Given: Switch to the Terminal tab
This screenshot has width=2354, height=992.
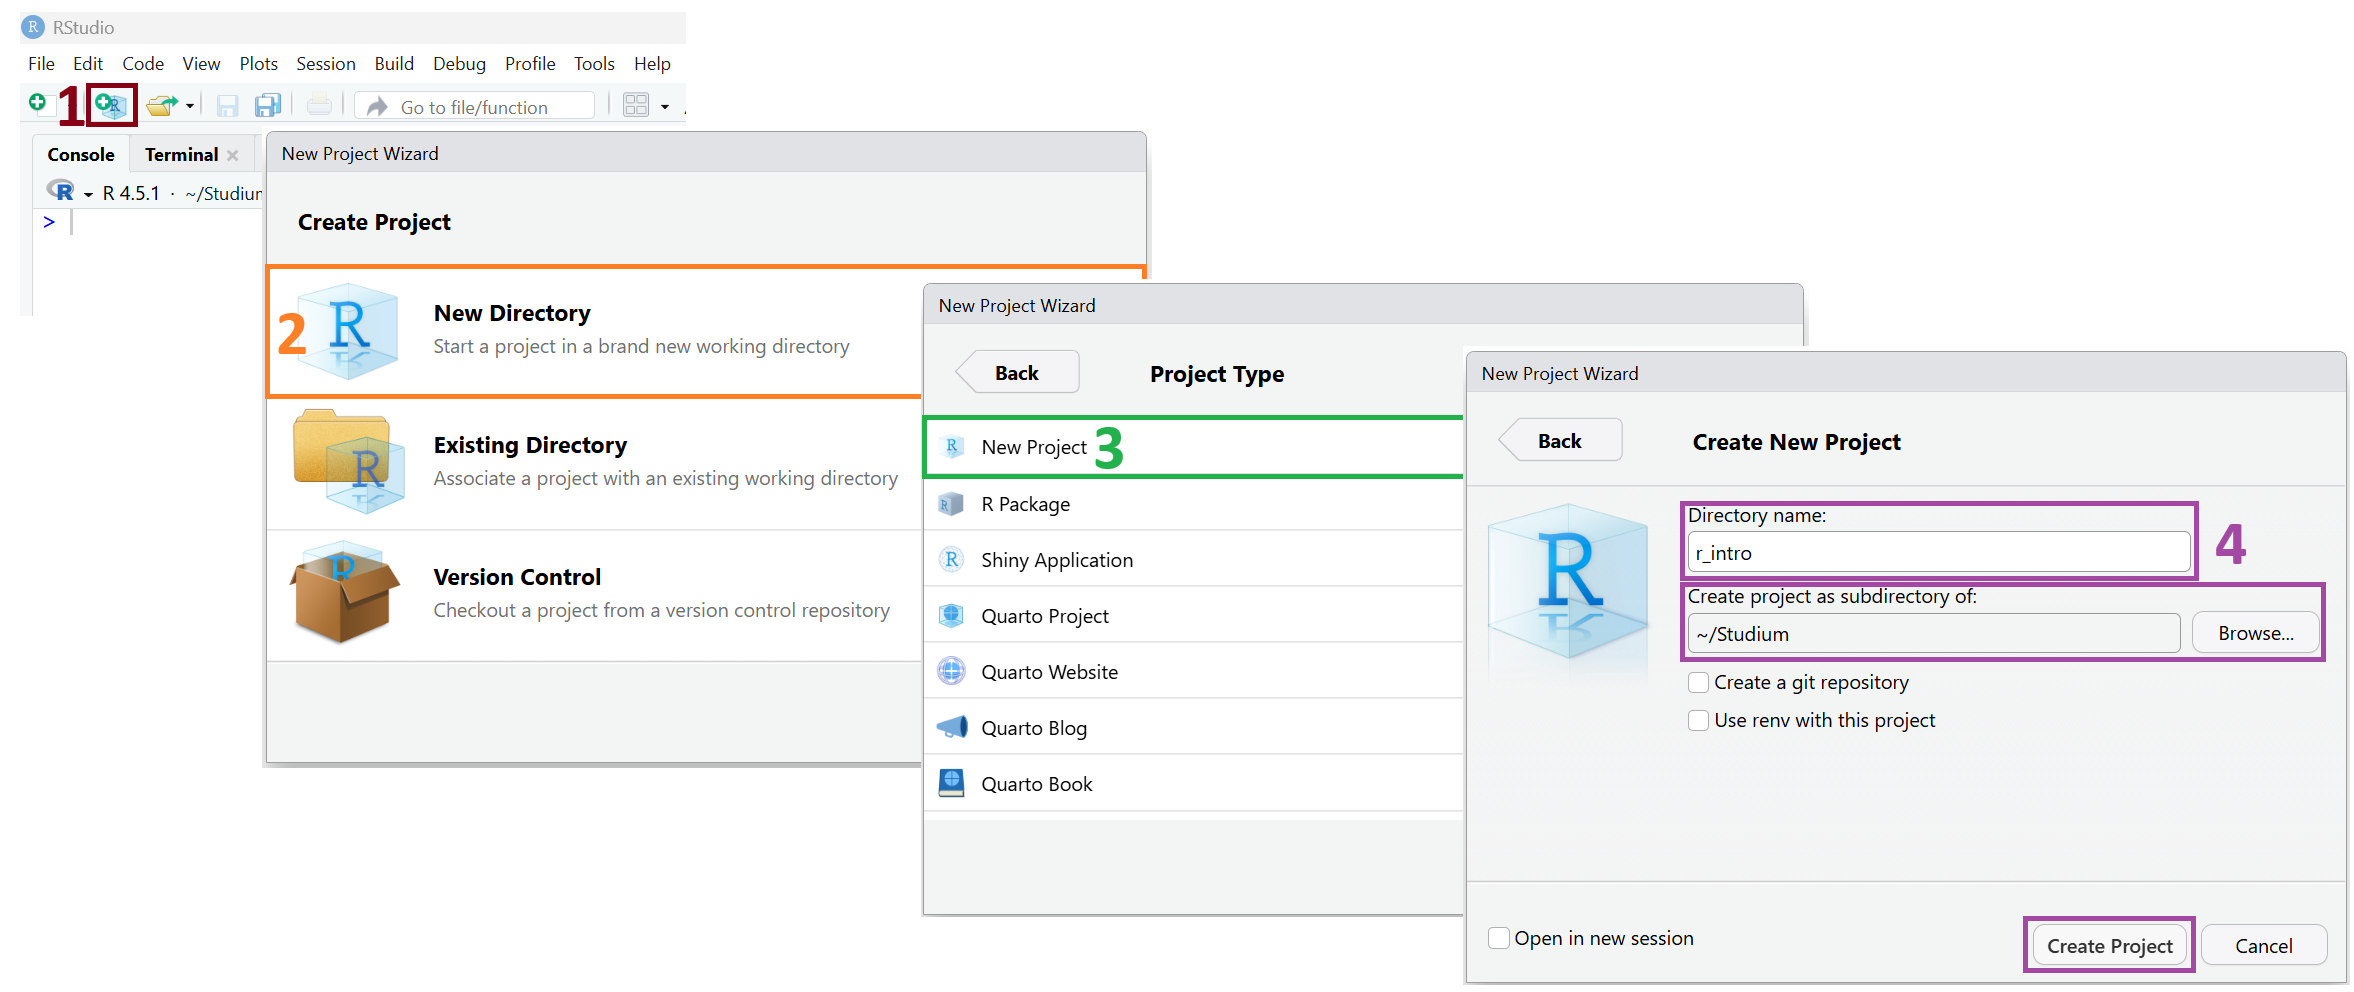Looking at the screenshot, I should (x=181, y=155).
